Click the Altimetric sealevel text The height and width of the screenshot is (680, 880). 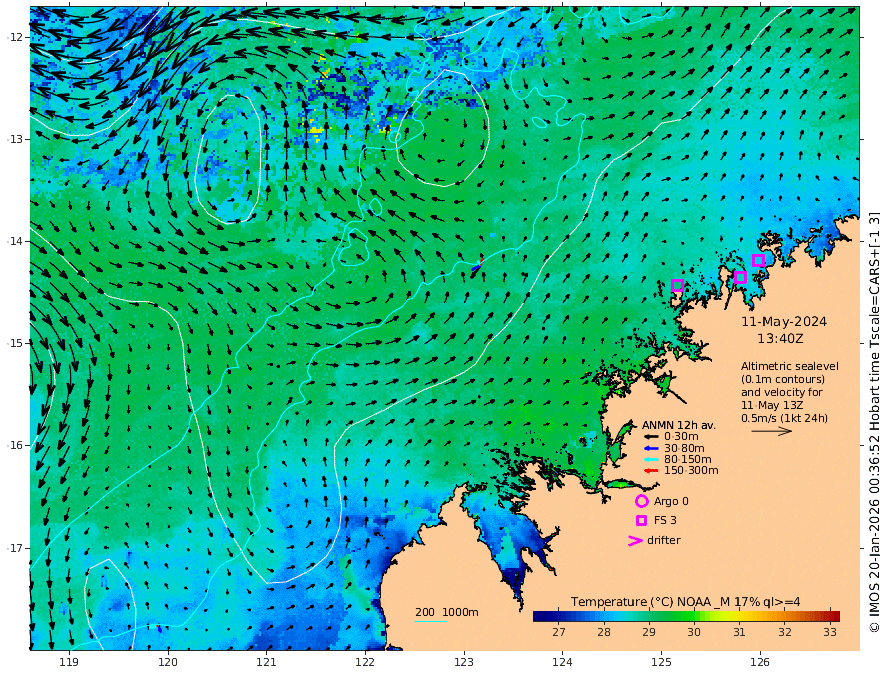click(790, 366)
